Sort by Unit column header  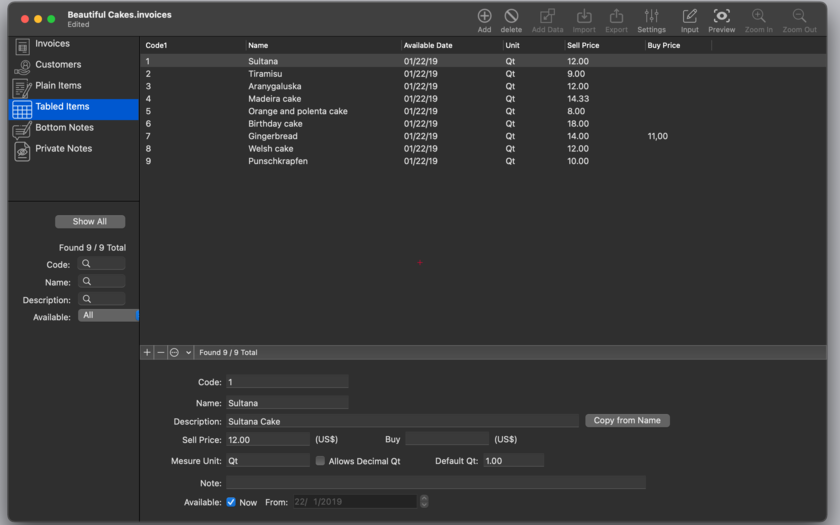(x=534, y=46)
